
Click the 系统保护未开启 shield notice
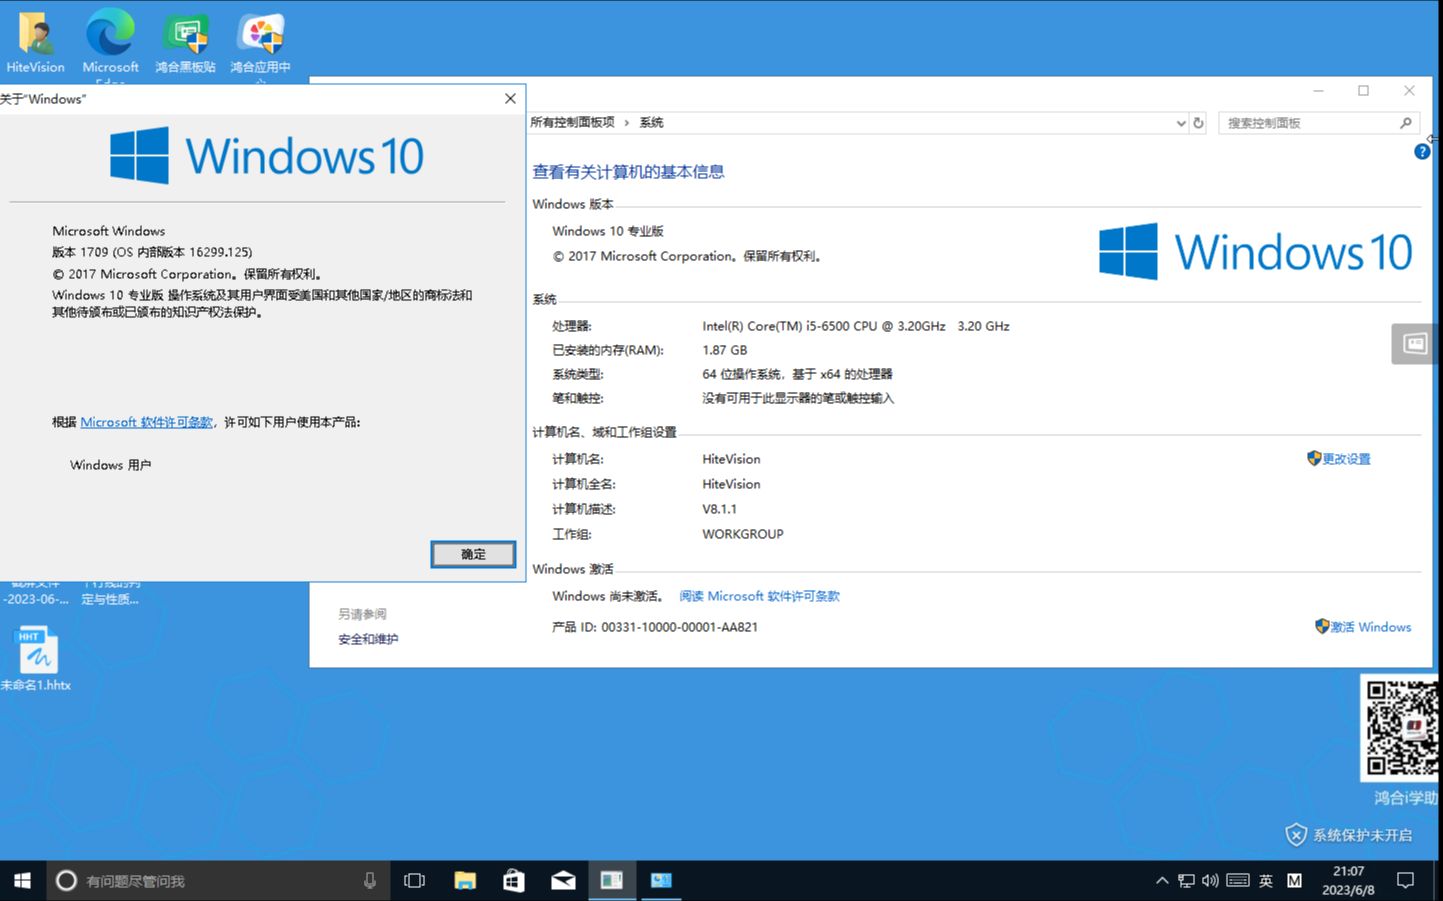click(1349, 835)
